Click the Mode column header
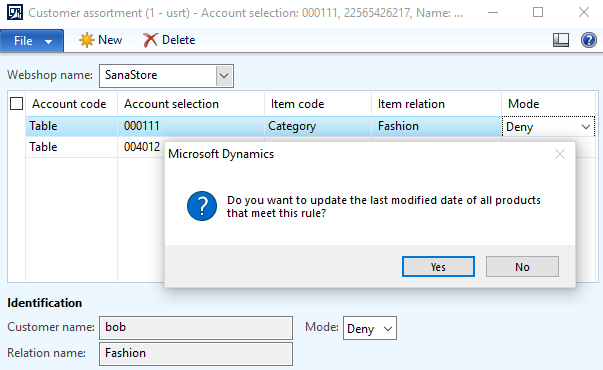Screen dimensions: 603x370 coord(549,104)
